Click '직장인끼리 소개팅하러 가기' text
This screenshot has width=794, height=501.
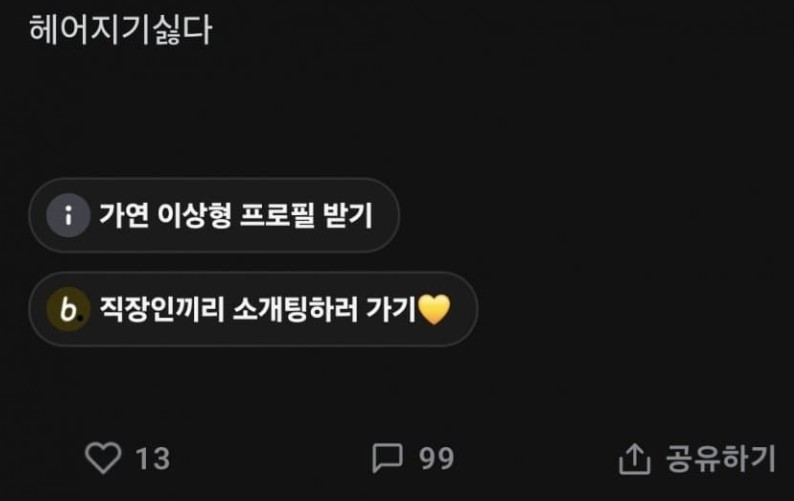pos(258,309)
